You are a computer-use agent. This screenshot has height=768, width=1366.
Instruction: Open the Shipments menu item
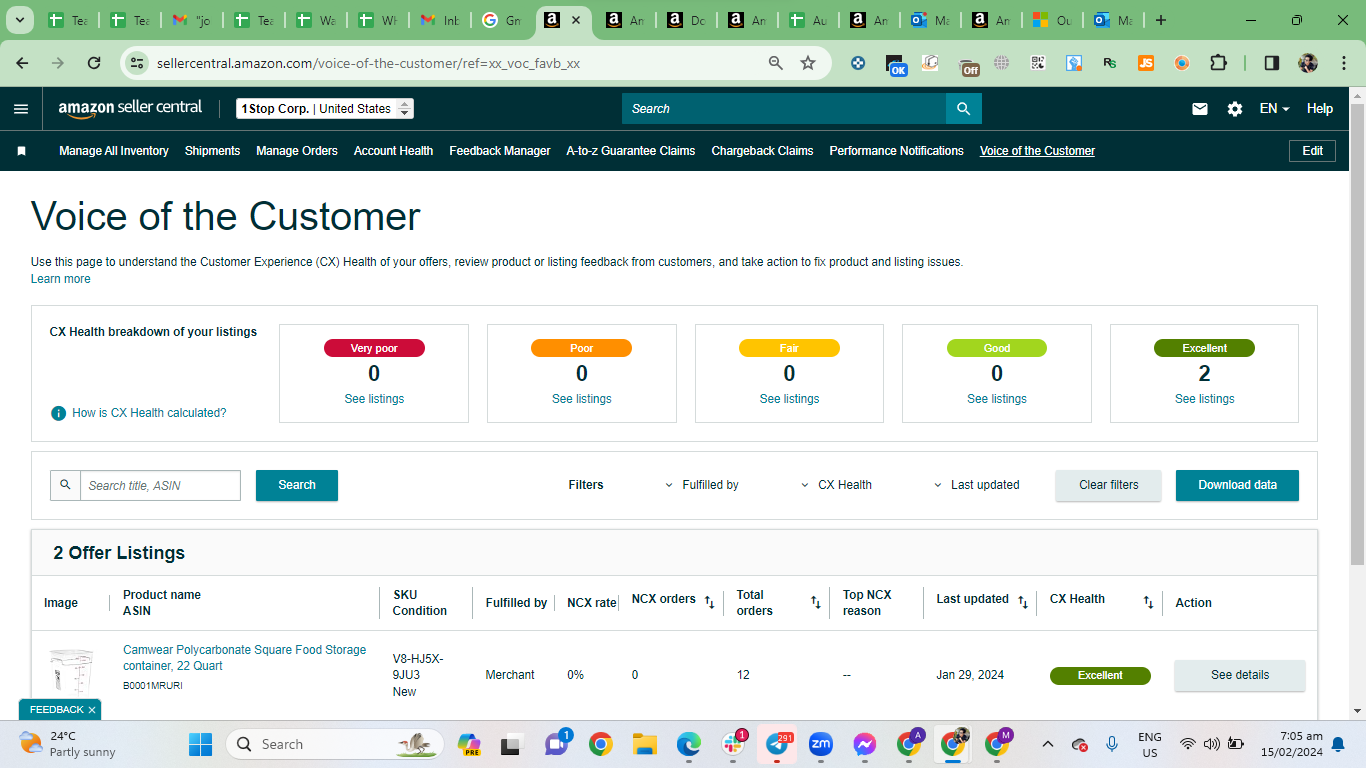point(212,151)
